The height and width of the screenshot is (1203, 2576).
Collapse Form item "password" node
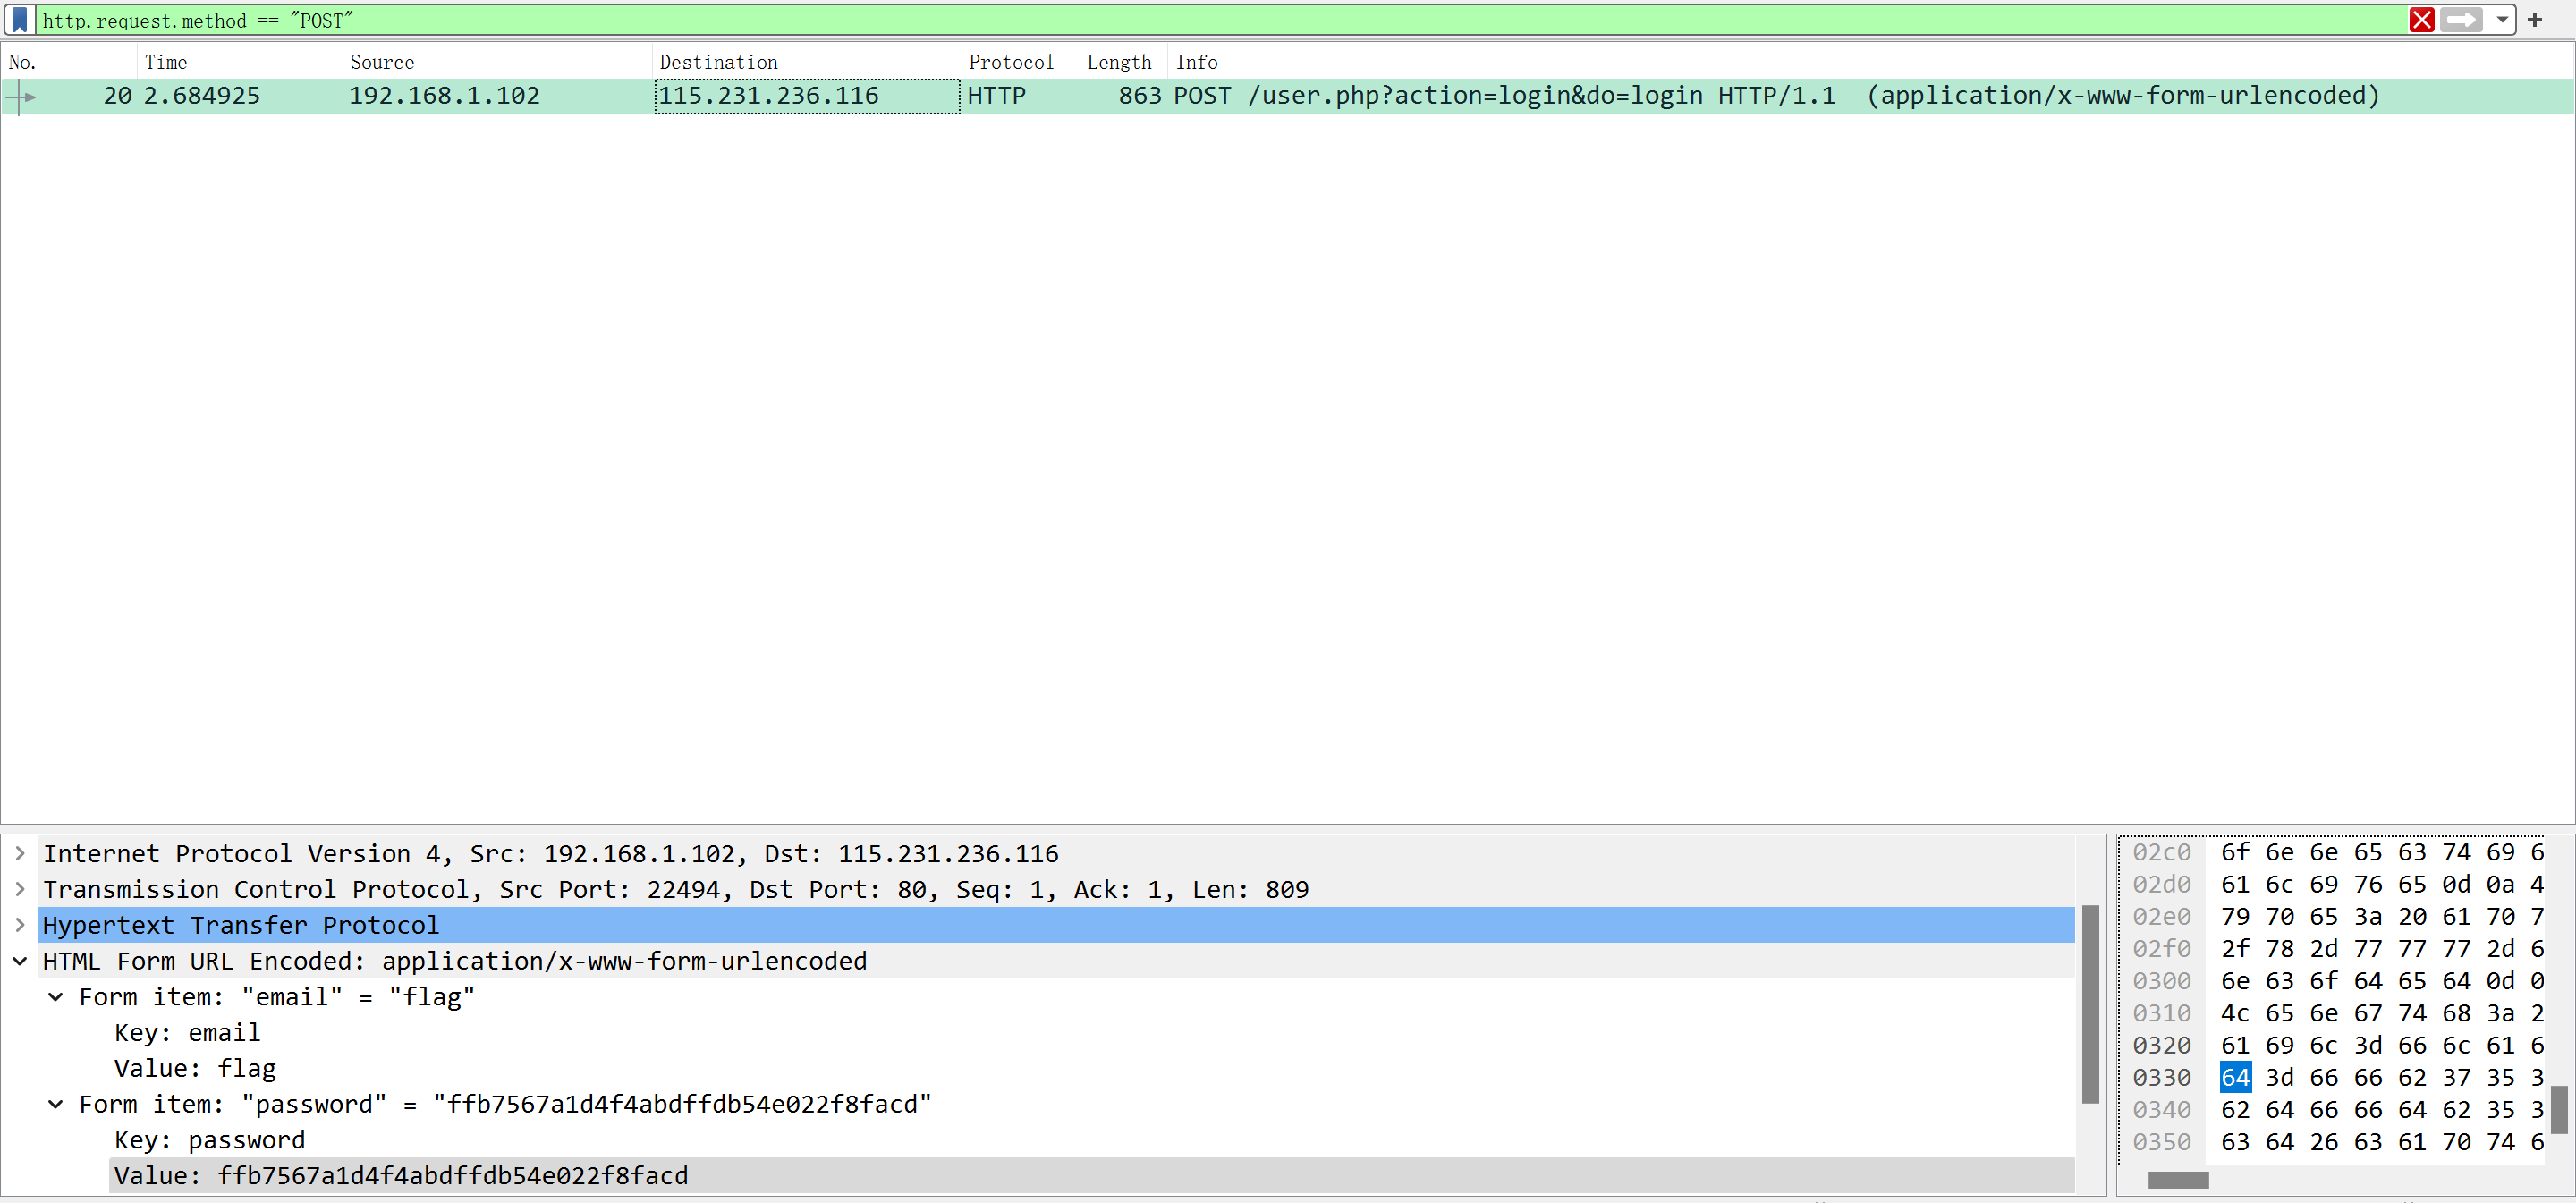[56, 1104]
